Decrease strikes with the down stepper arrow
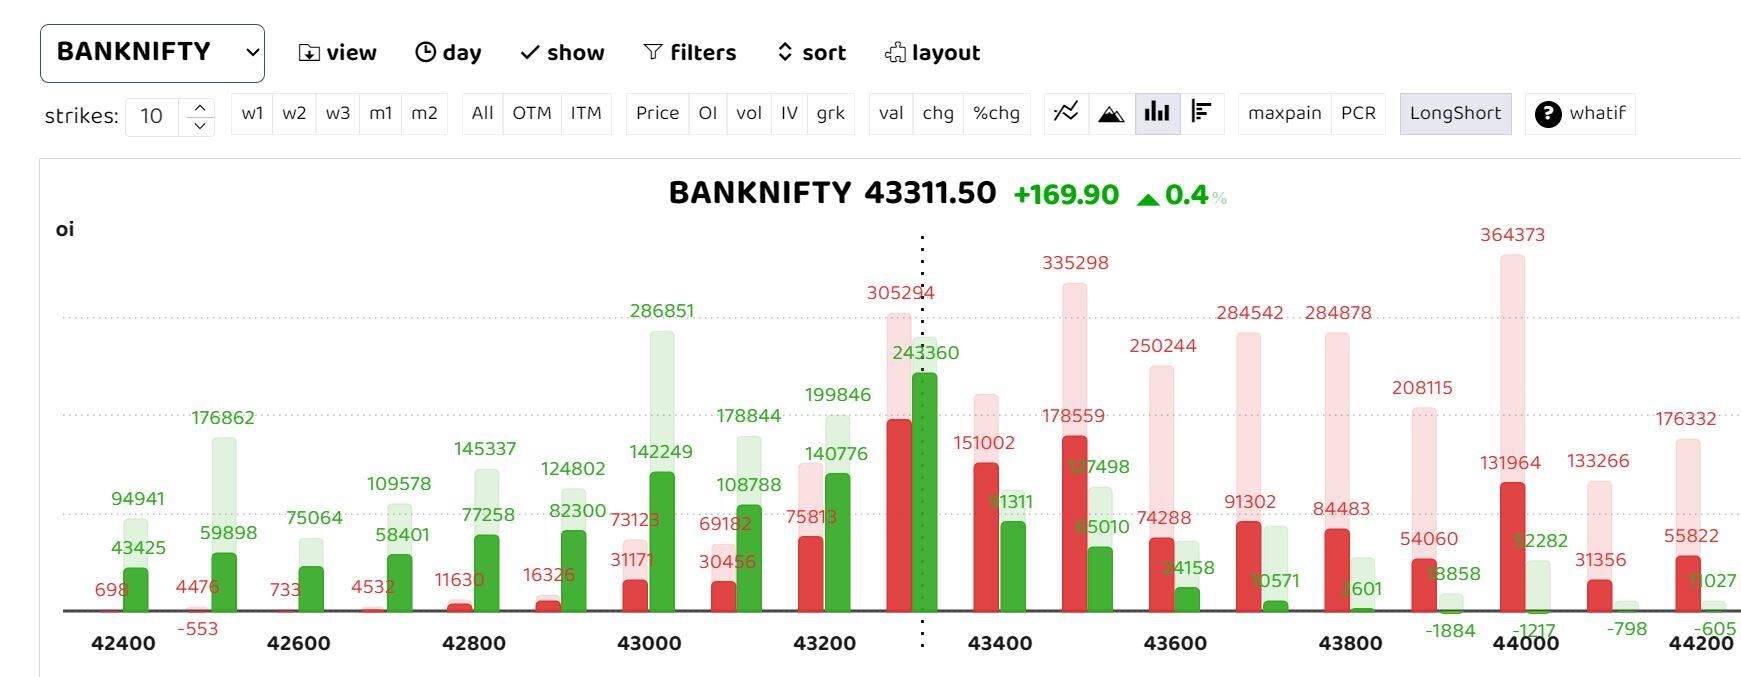 point(200,126)
